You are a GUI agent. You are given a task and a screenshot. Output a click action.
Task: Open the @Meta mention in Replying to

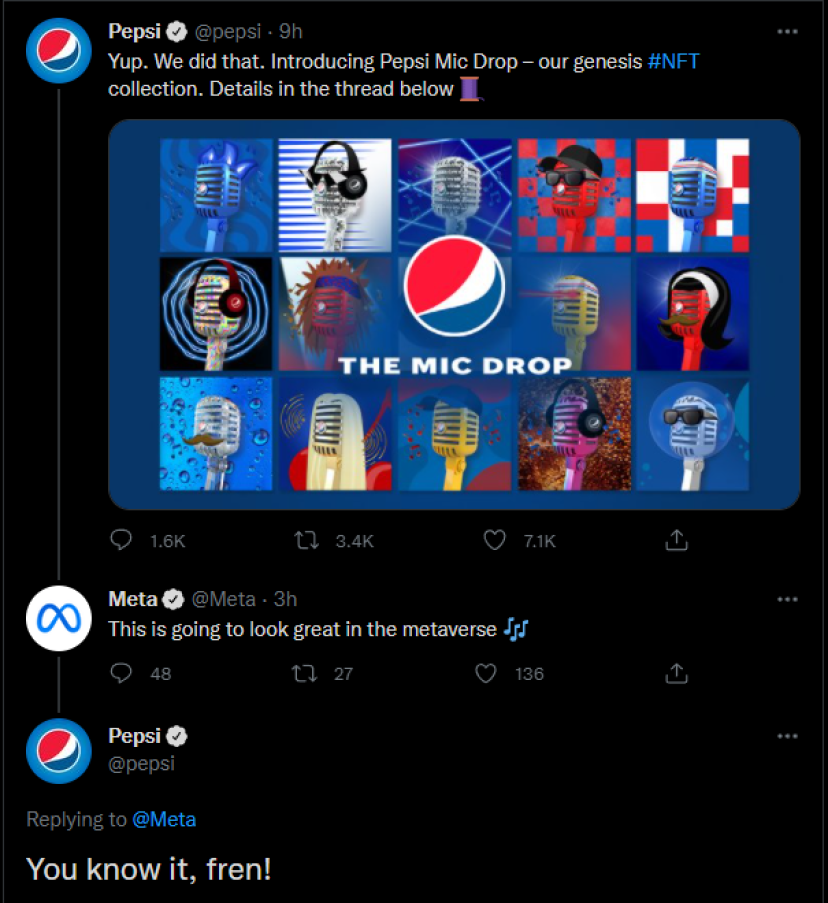tap(164, 819)
